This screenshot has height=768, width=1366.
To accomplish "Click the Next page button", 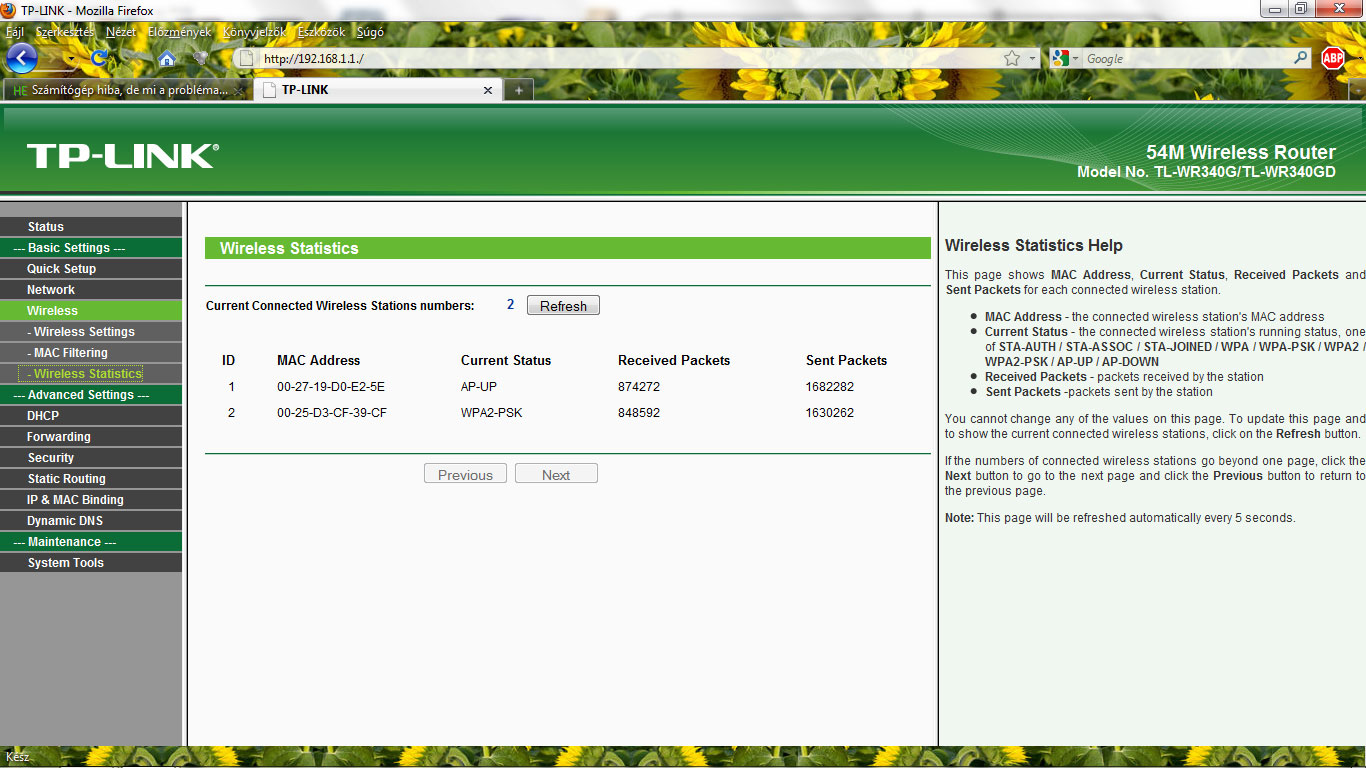I will pos(556,474).
